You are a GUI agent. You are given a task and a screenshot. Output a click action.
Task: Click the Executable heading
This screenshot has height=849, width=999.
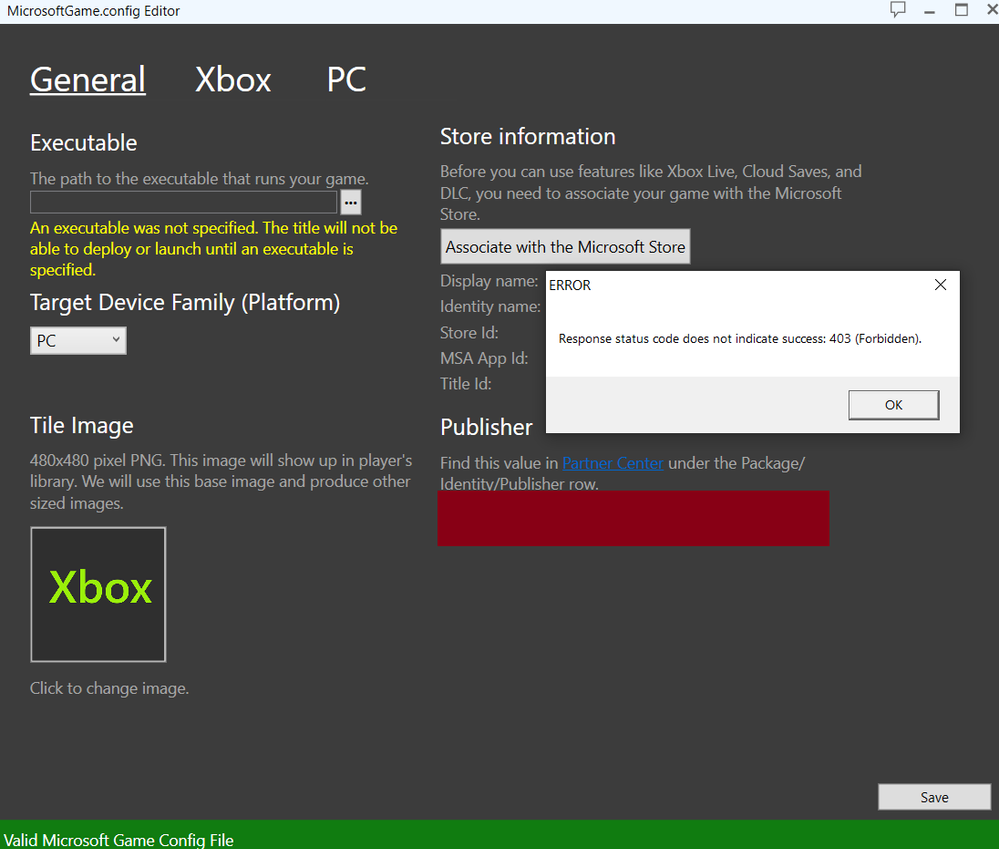coord(83,143)
